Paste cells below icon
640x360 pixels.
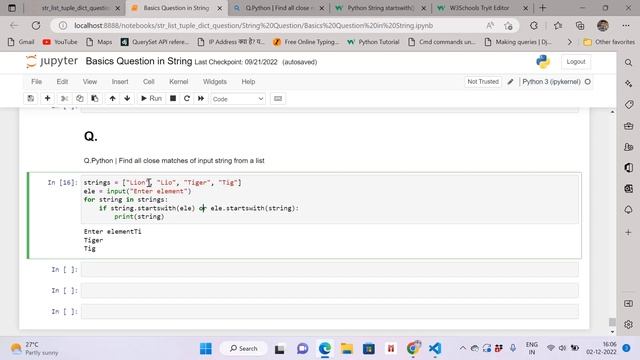[x=95, y=98]
